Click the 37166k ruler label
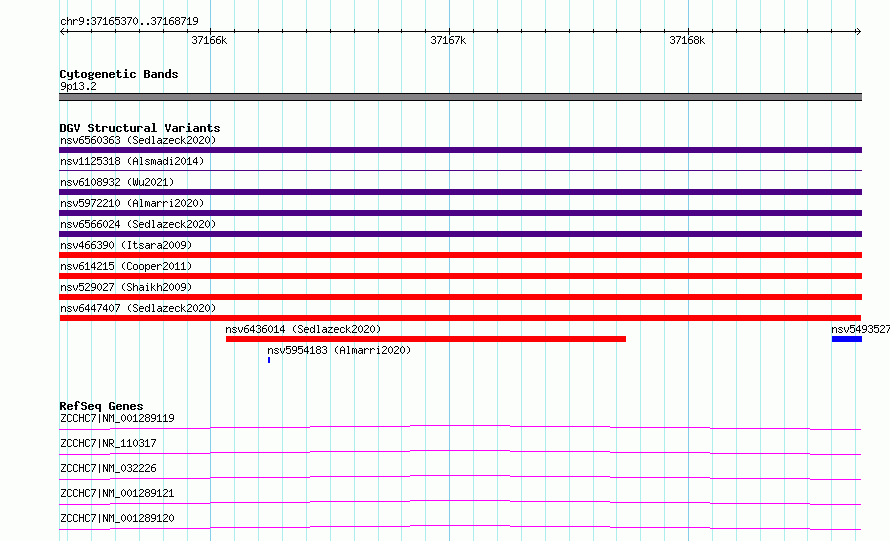This screenshot has height=541, width=890. [x=209, y=40]
